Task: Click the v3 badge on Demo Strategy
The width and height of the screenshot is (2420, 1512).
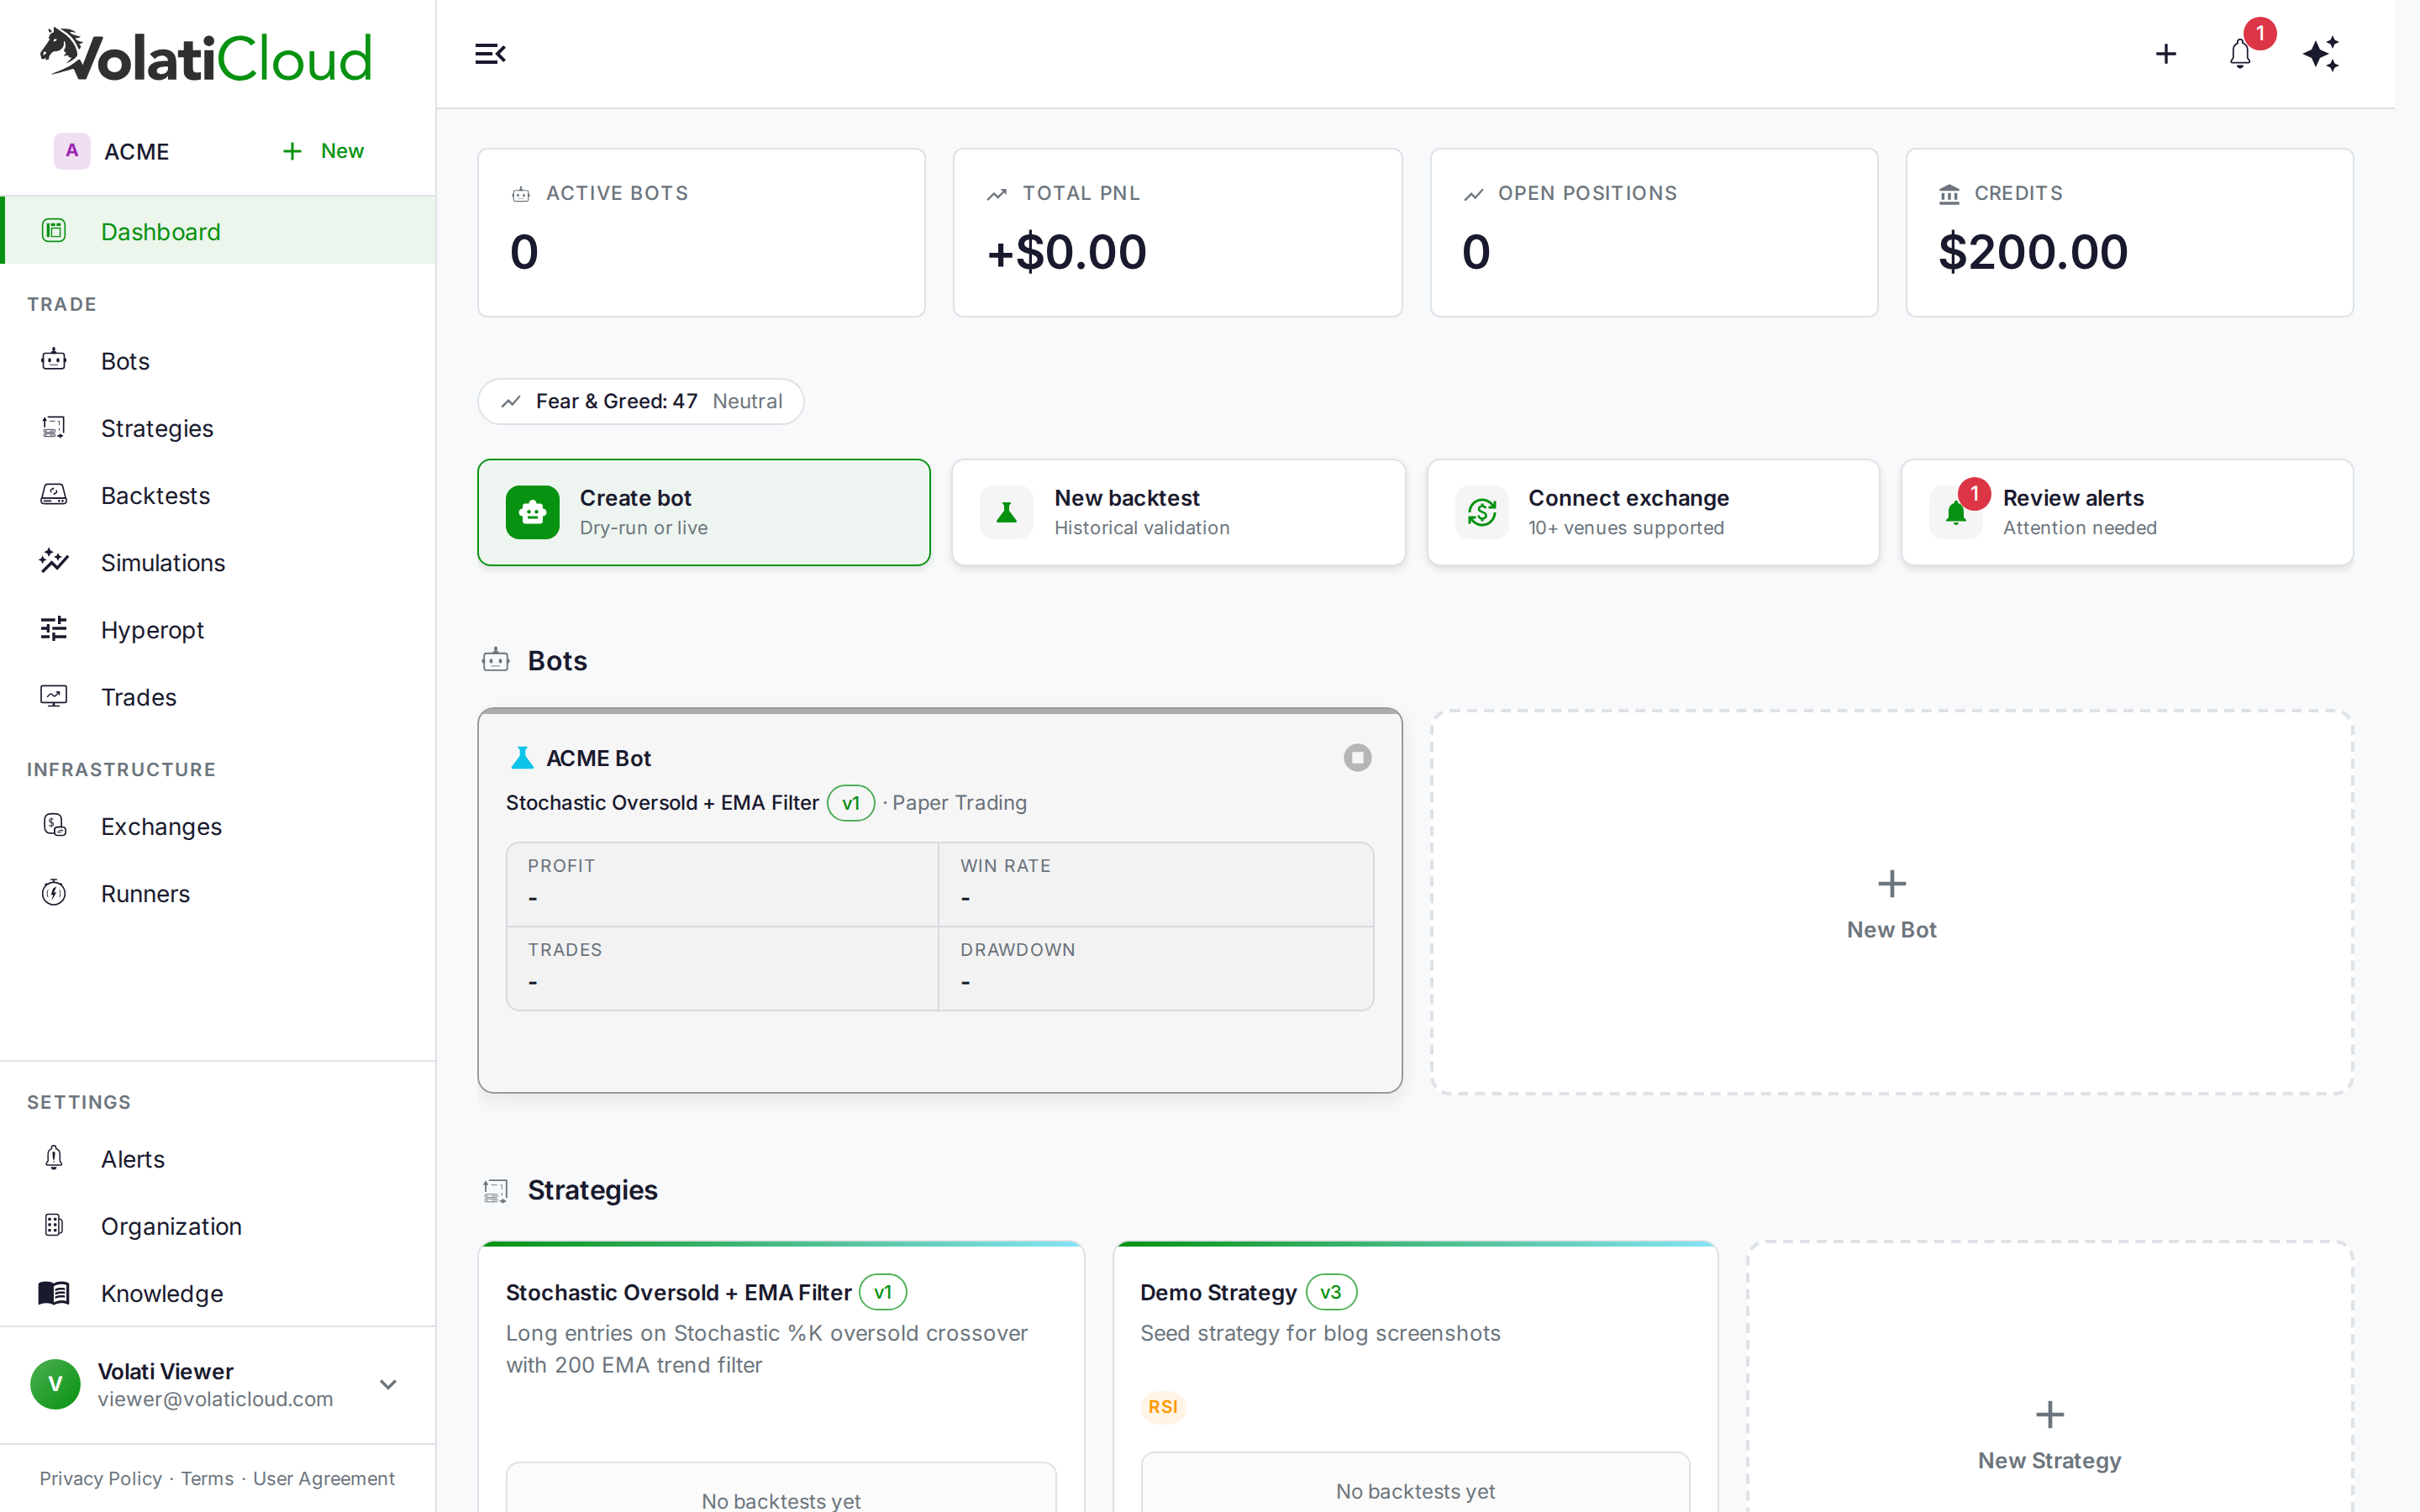Action: (1331, 1292)
